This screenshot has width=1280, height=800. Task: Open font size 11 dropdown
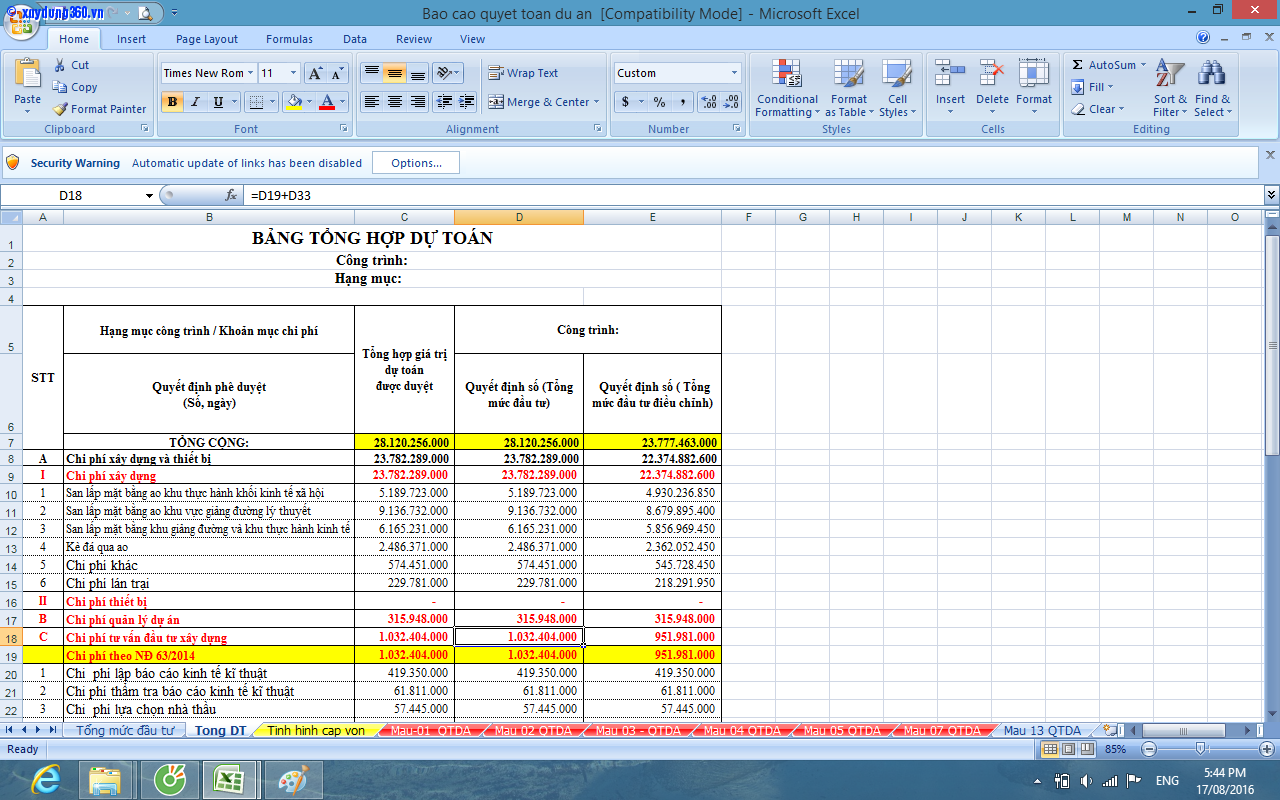click(x=294, y=73)
